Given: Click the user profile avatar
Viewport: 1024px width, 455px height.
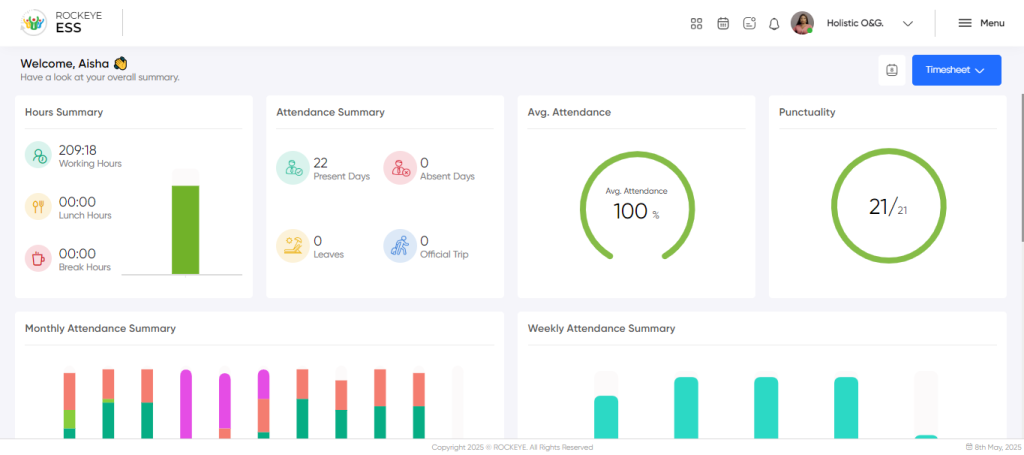Looking at the screenshot, I should click(x=802, y=23).
